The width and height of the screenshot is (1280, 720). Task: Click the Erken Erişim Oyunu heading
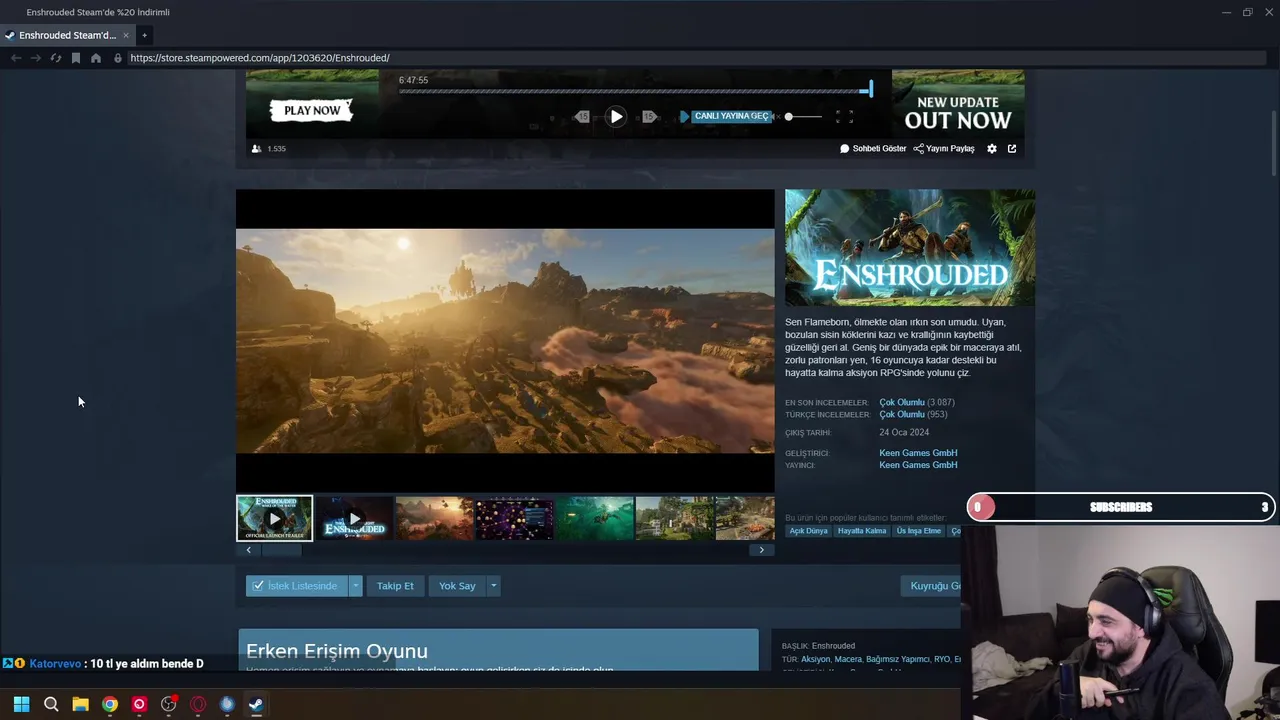(x=337, y=651)
